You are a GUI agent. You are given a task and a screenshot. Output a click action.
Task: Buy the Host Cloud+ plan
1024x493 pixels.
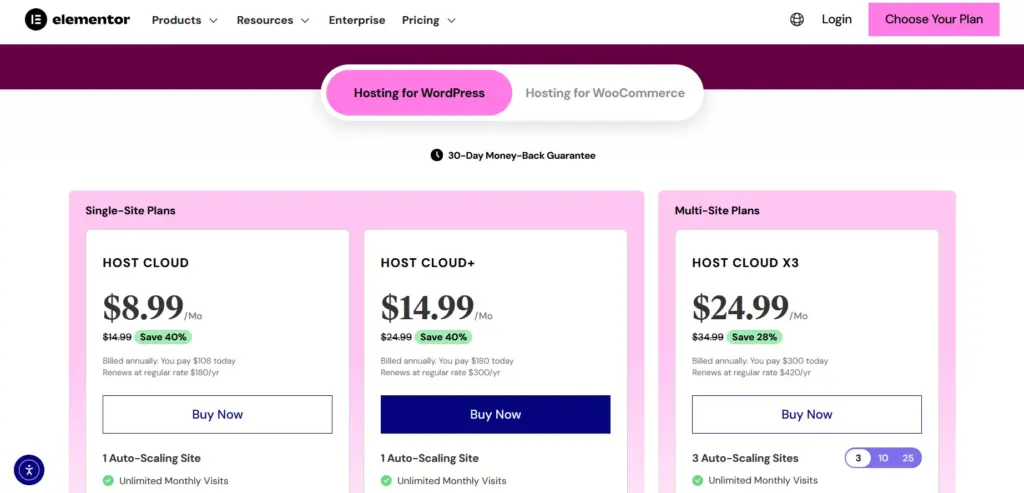[495, 414]
